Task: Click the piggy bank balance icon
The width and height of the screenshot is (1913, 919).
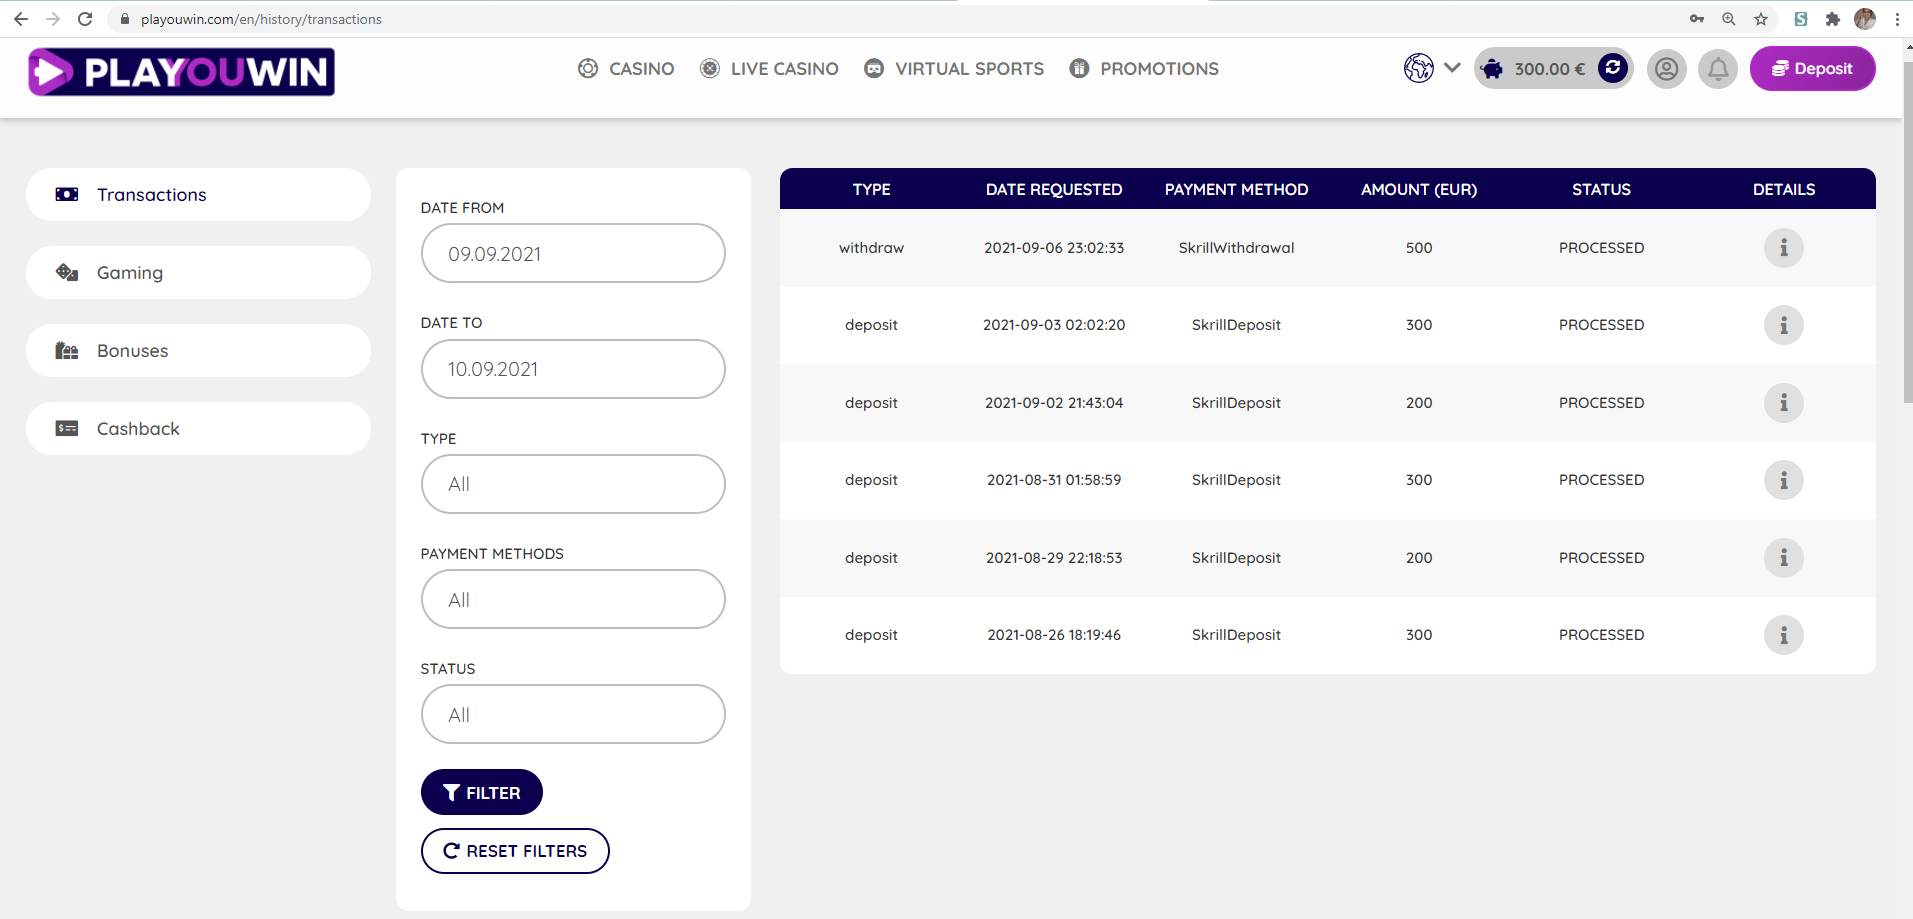Action: [x=1492, y=69]
